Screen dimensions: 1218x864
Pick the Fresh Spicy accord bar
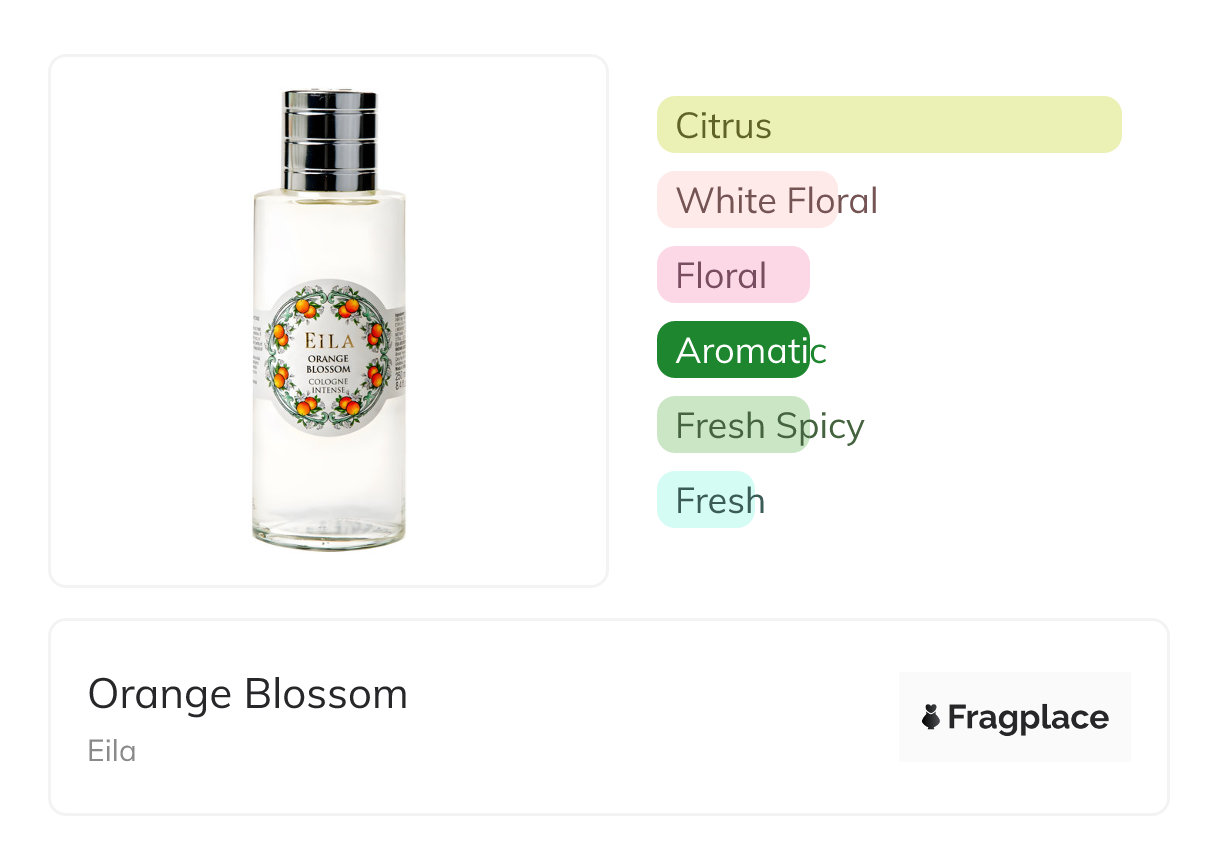732,425
